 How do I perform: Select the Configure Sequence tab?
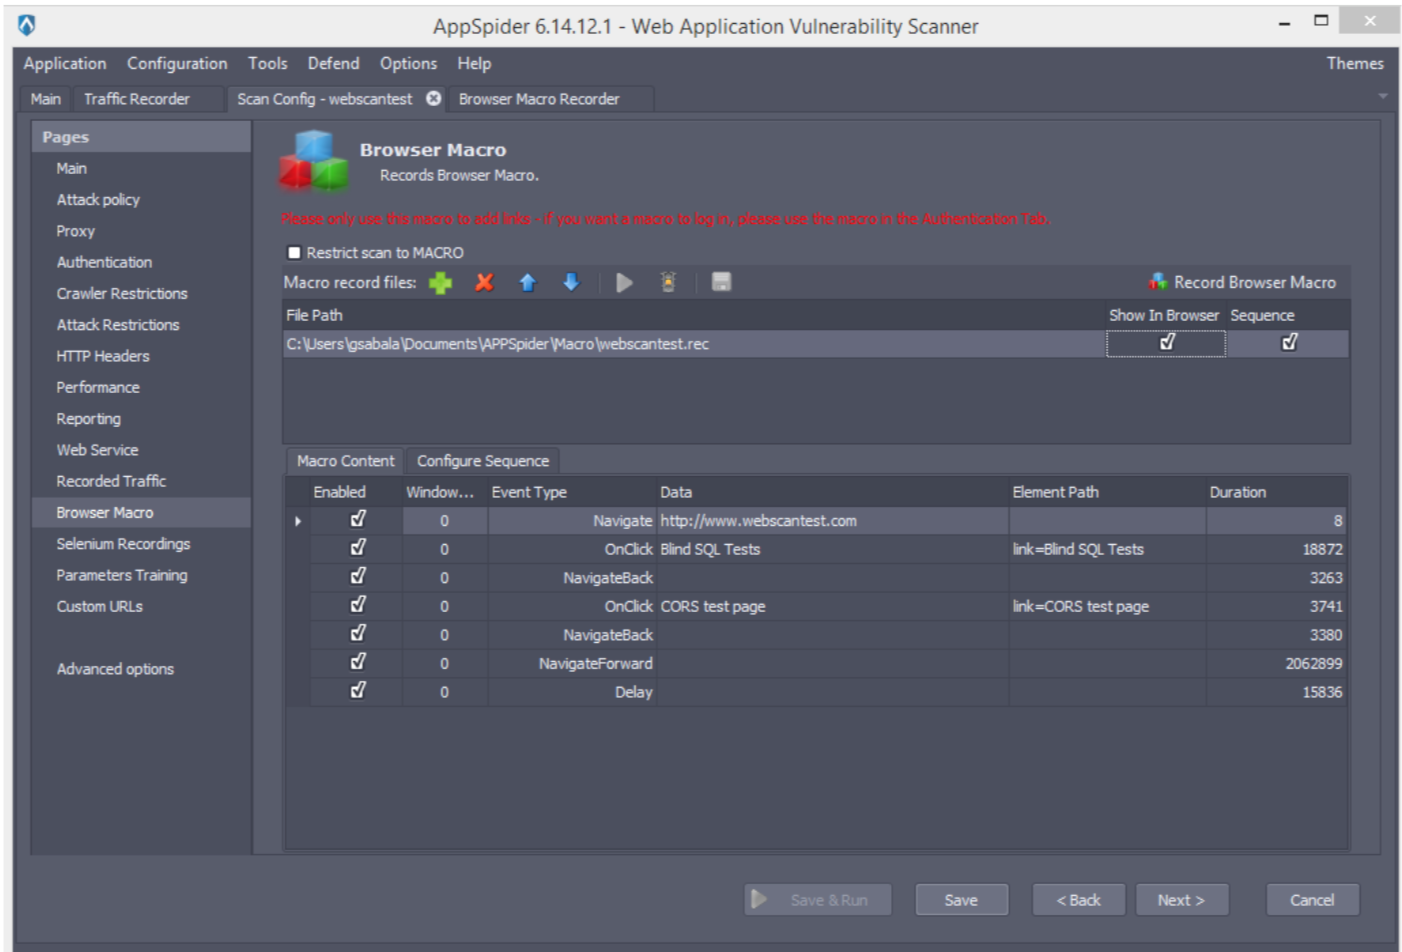pyautogui.click(x=483, y=461)
